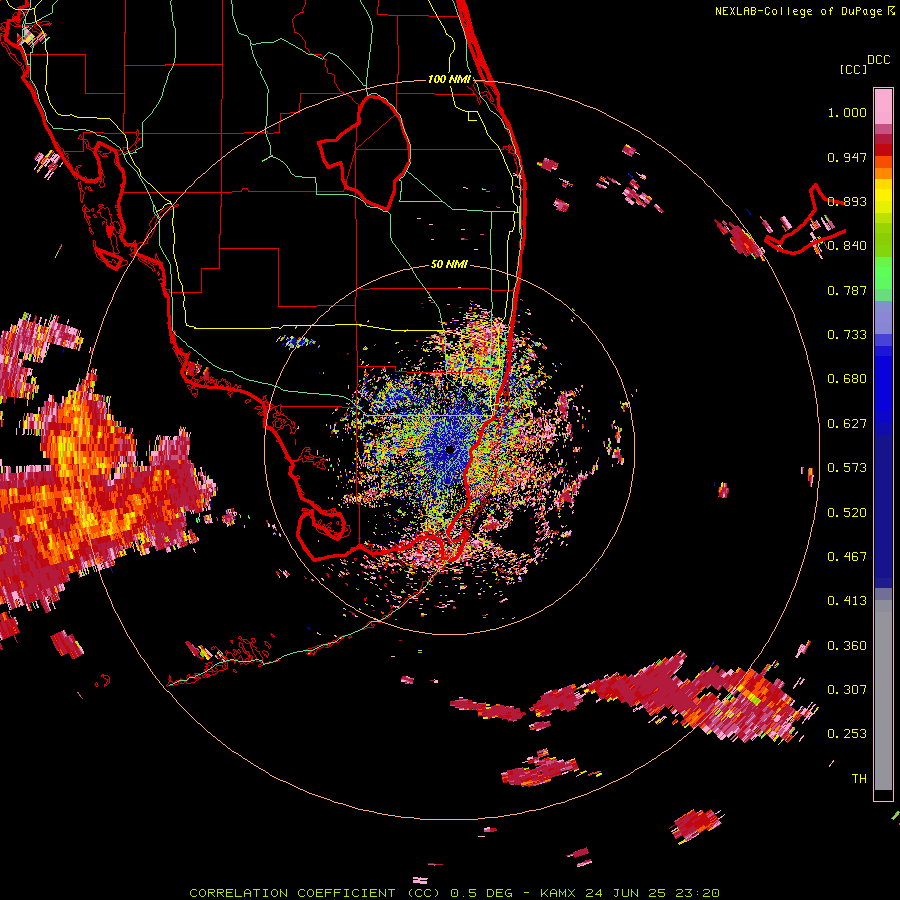Viewport: 900px width, 900px height.
Task: Select the 0.947 scale value
Action: point(847,157)
